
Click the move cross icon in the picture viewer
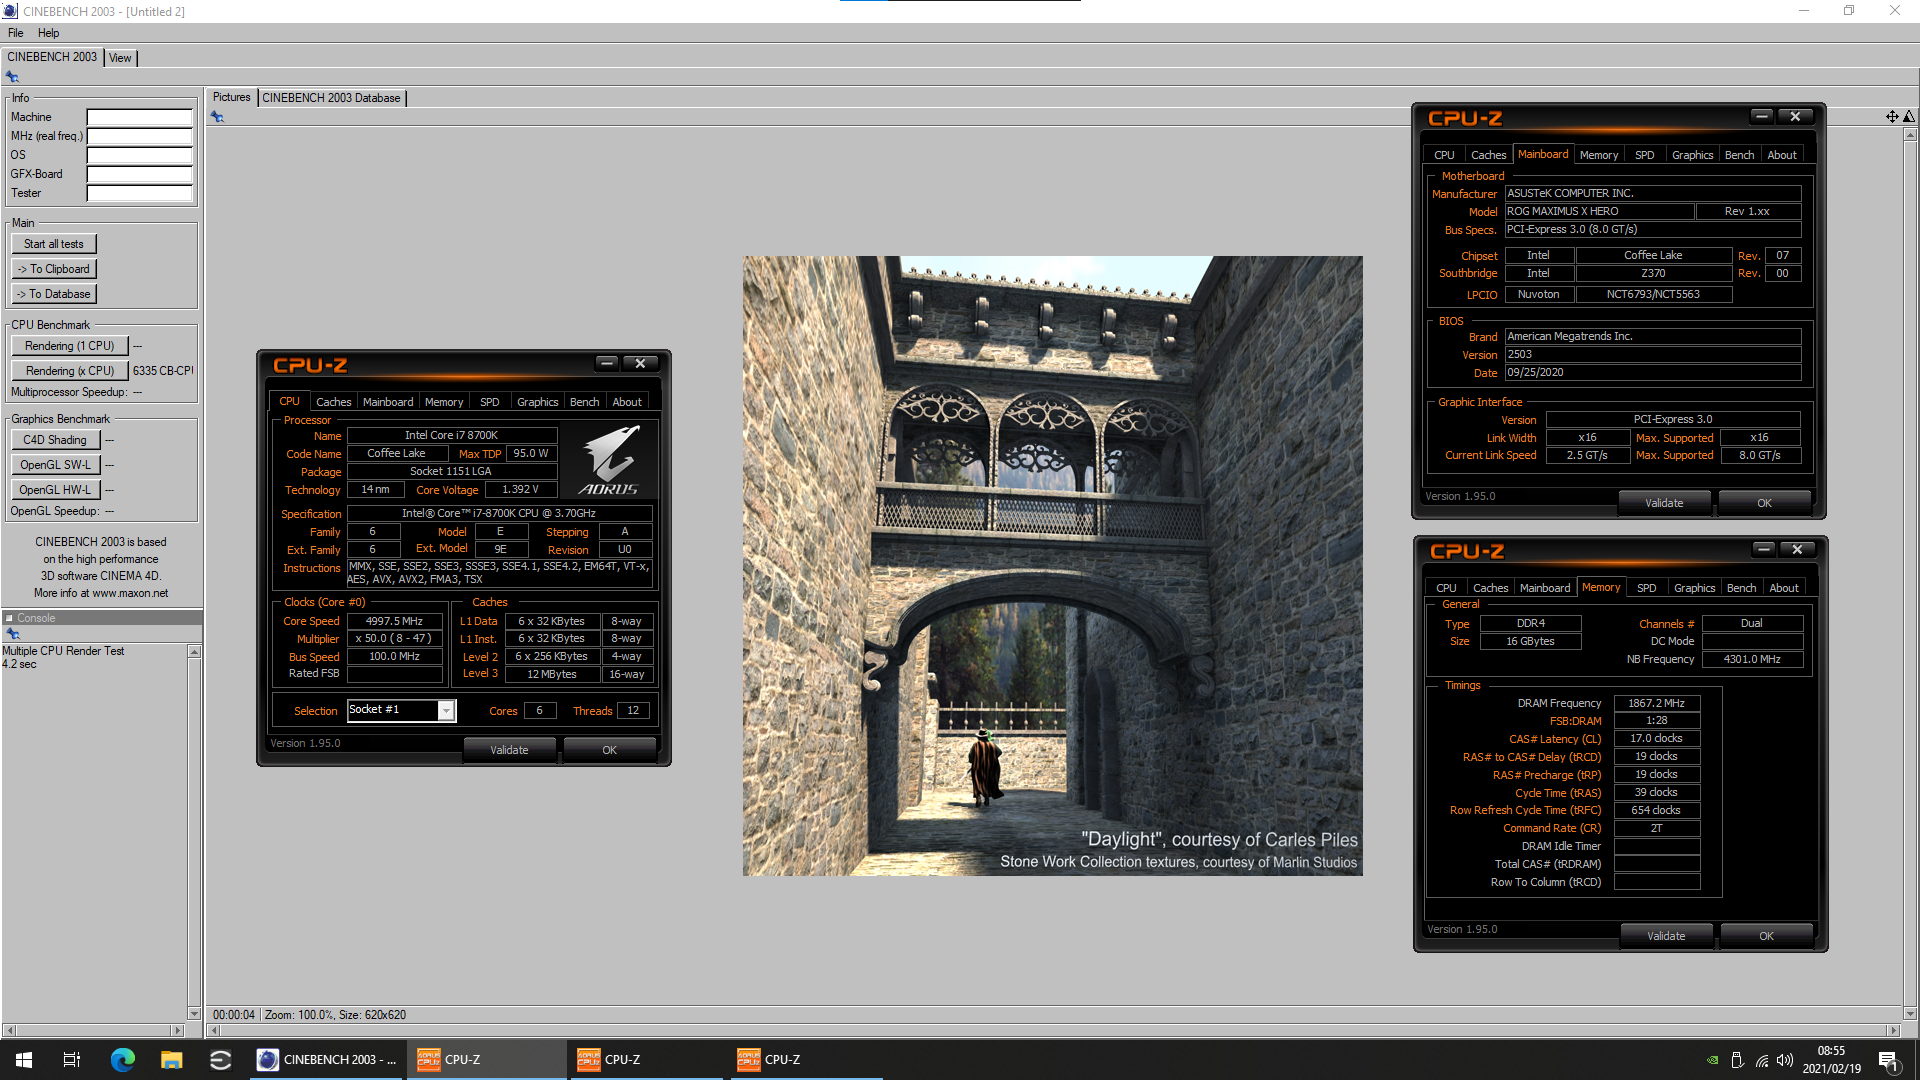[x=1892, y=117]
